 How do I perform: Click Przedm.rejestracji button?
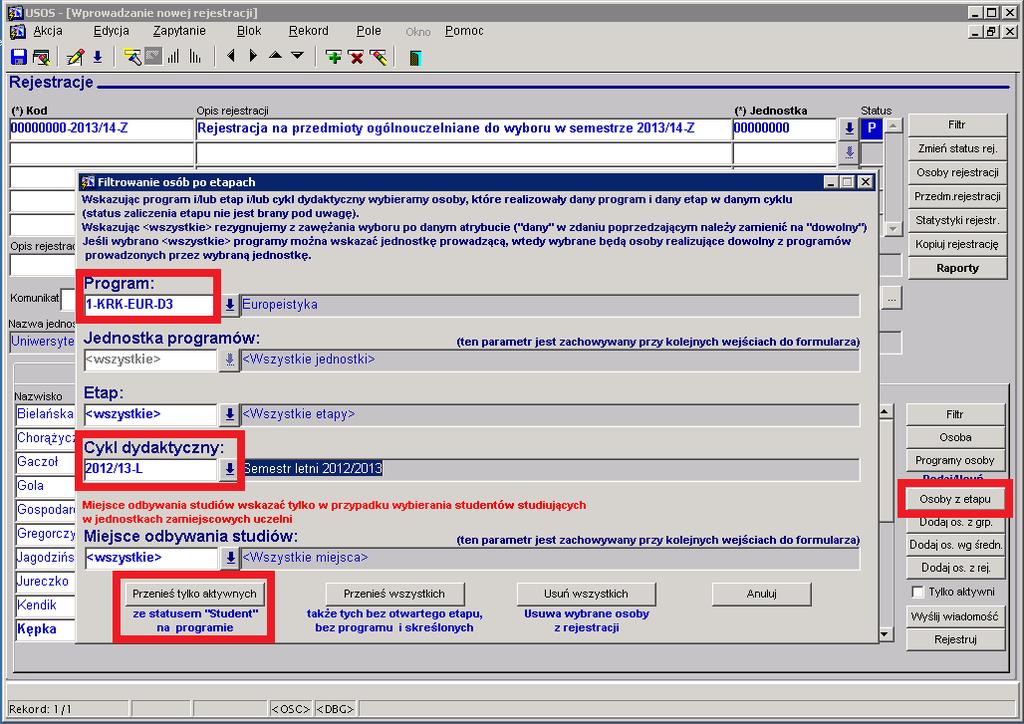coord(957,197)
